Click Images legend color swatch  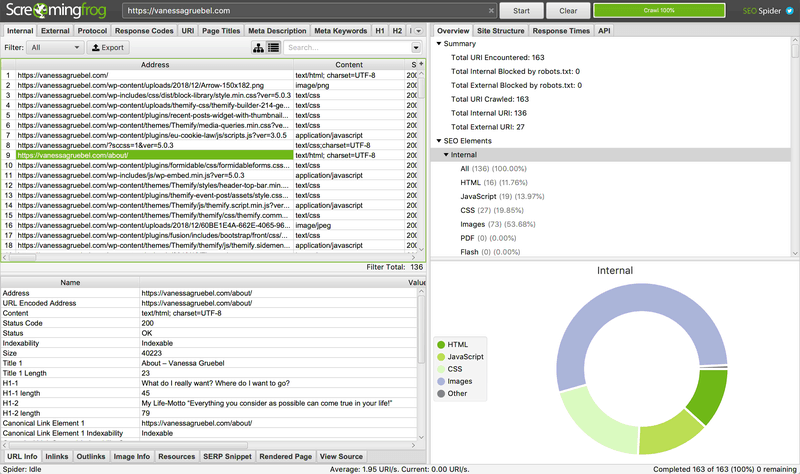click(441, 381)
